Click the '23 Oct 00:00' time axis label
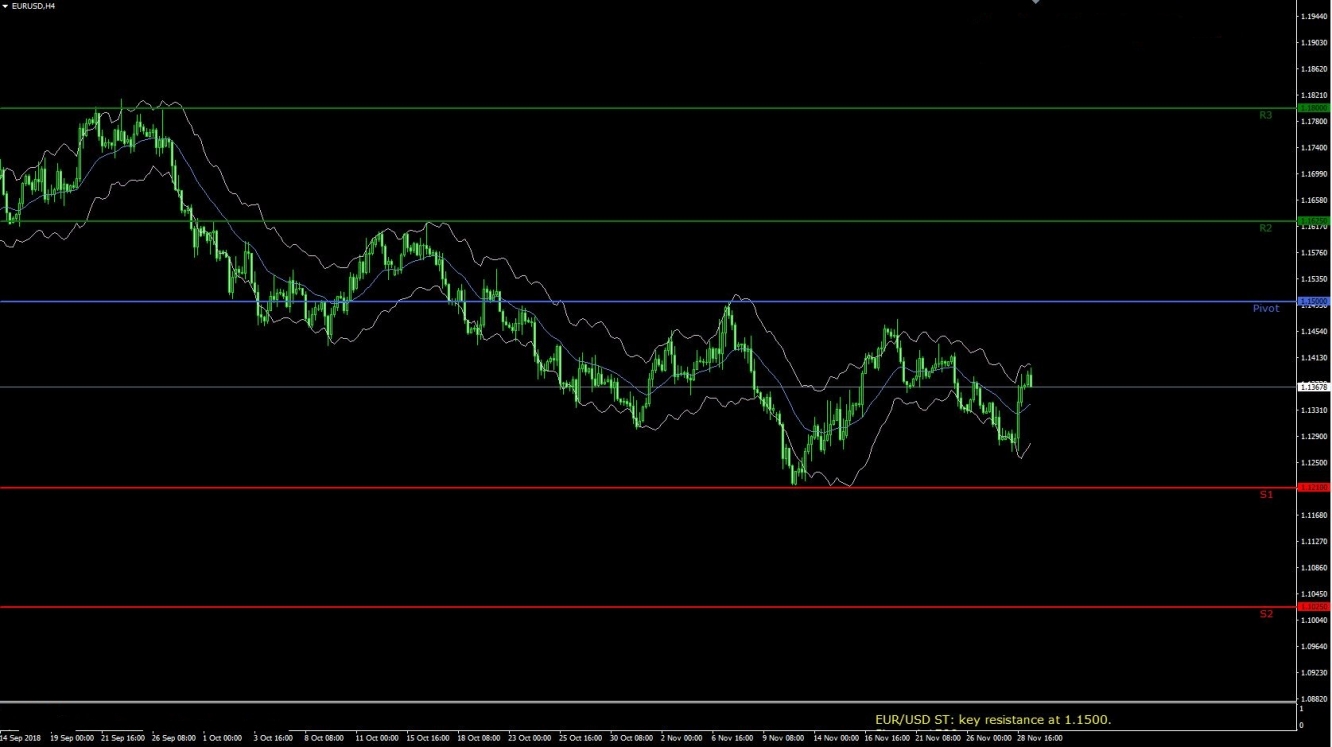 click(531, 739)
